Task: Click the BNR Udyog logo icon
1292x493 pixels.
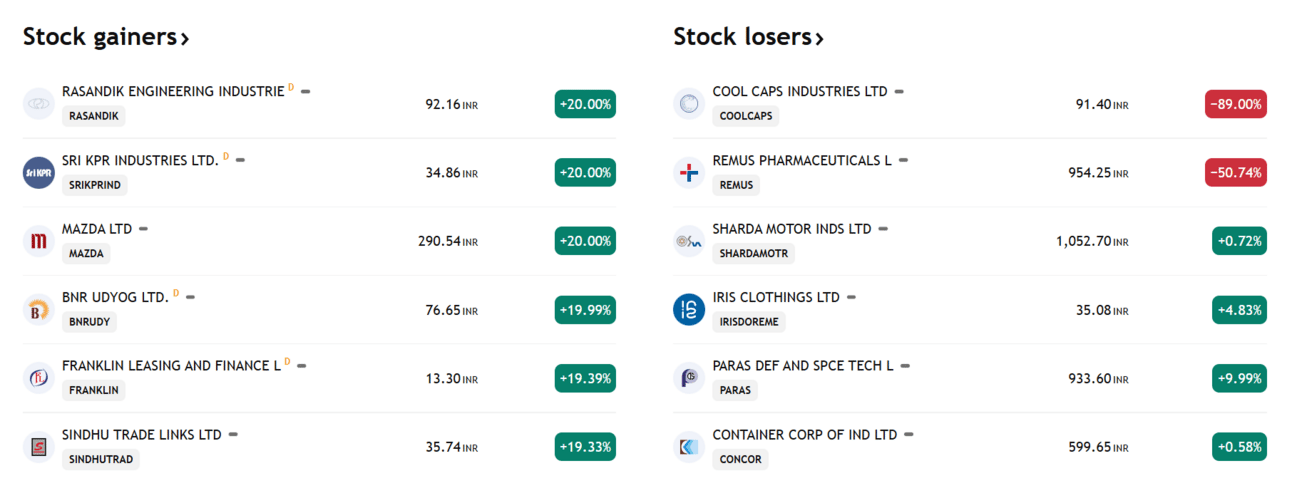Action: click(x=39, y=309)
